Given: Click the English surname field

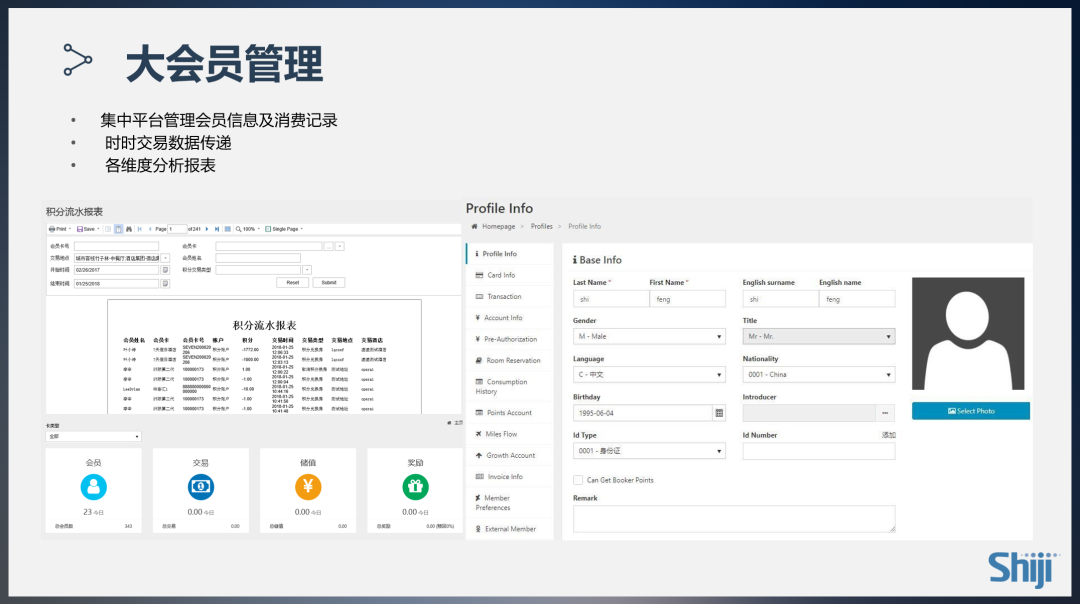Looking at the screenshot, I should coord(780,299).
